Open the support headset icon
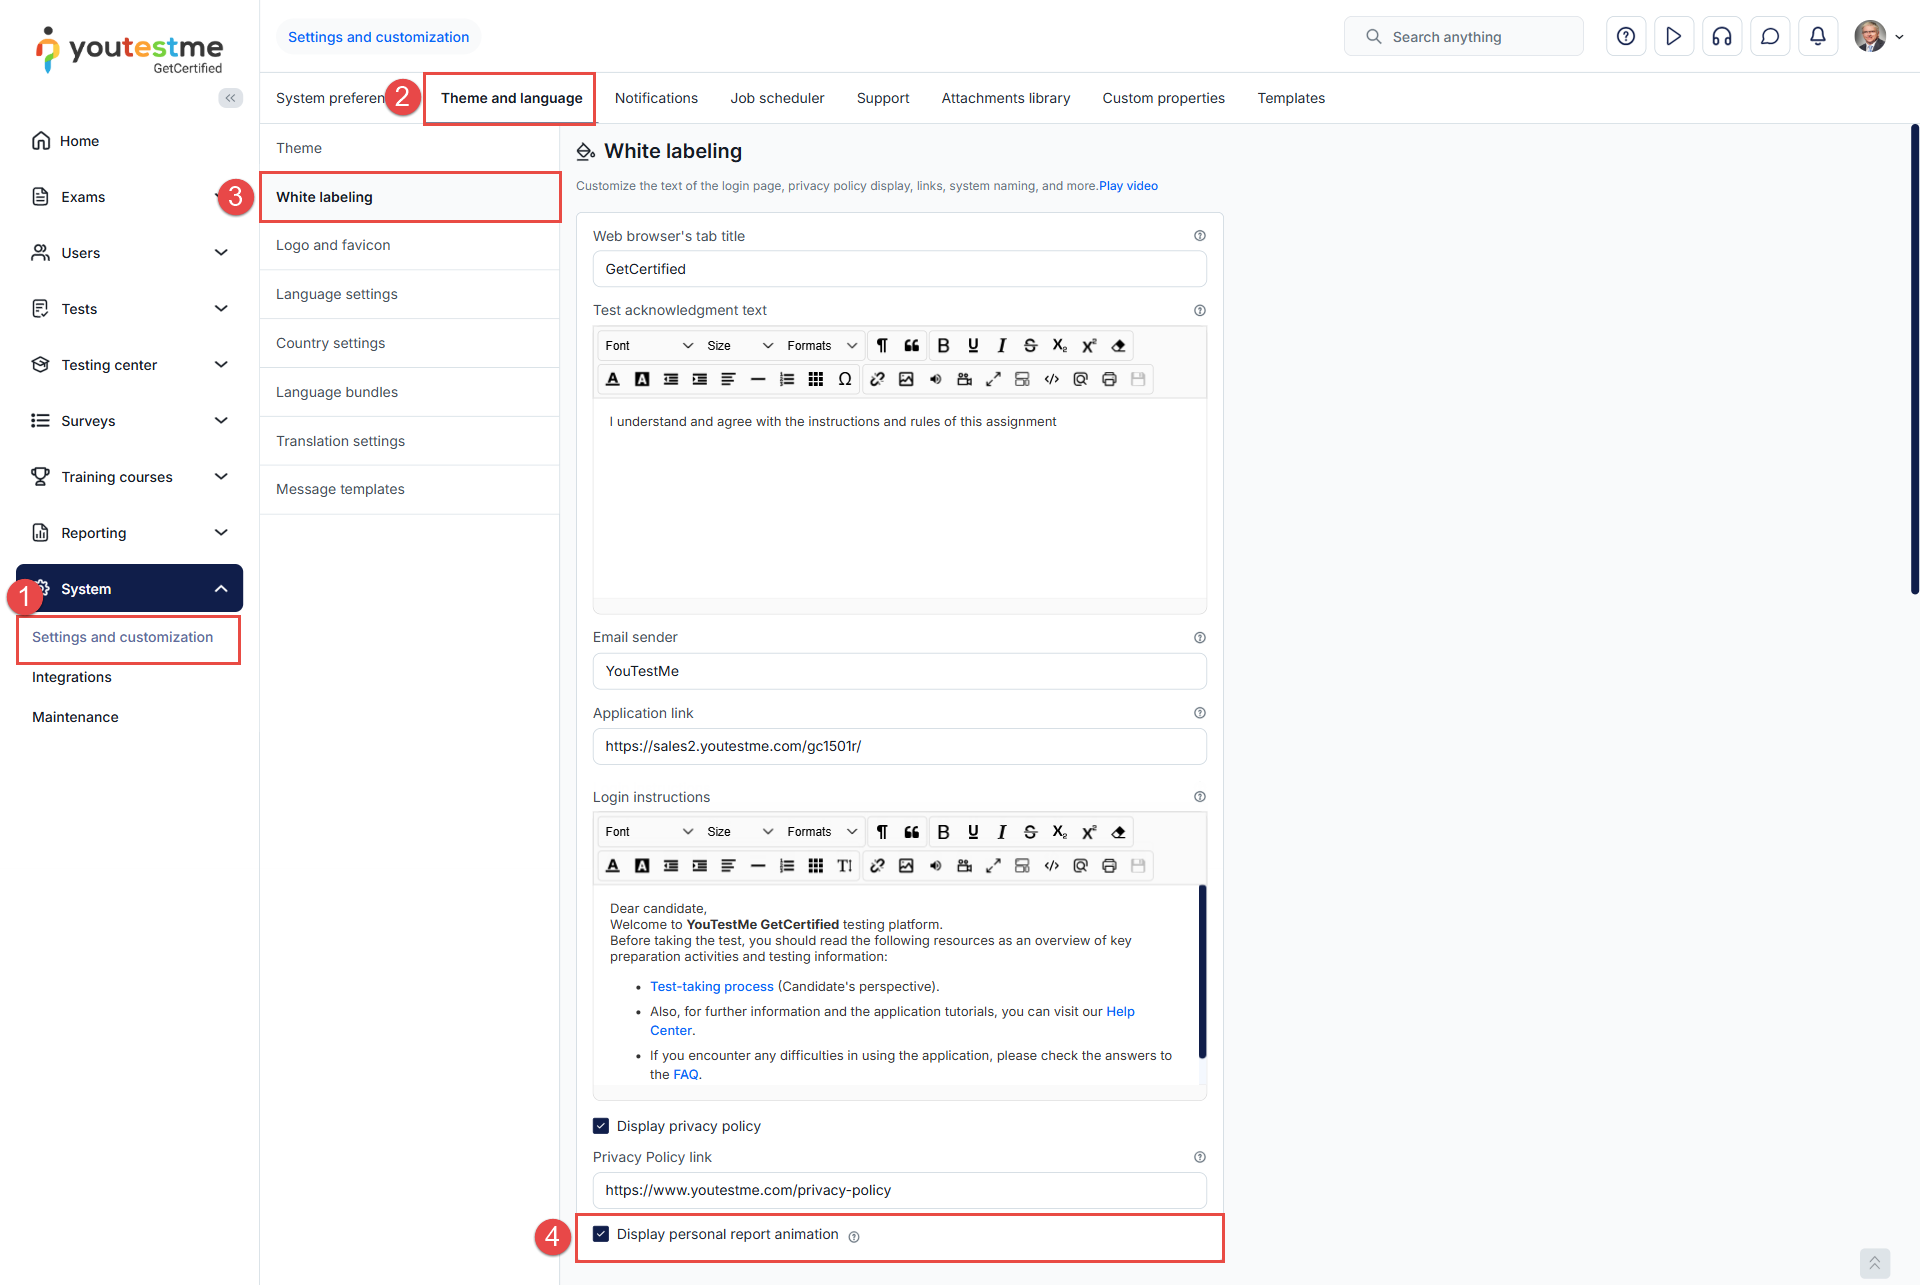The image size is (1920, 1285). tap(1722, 37)
